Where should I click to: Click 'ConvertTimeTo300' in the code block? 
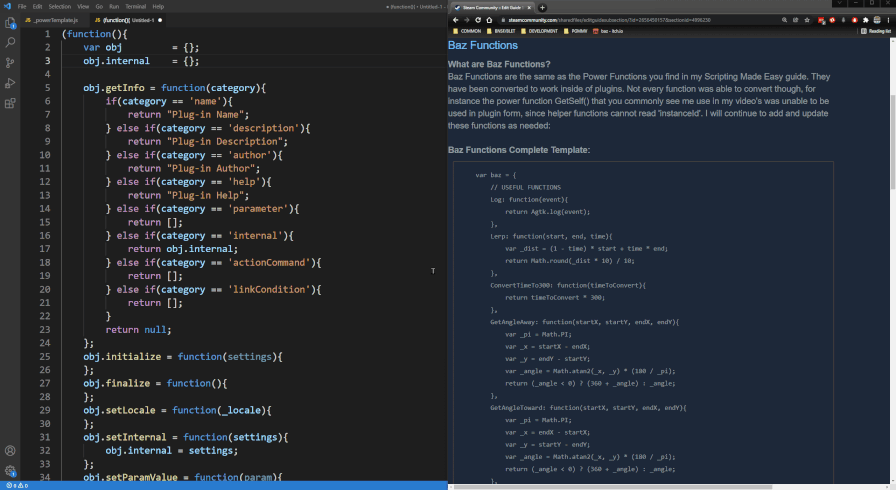pos(522,285)
